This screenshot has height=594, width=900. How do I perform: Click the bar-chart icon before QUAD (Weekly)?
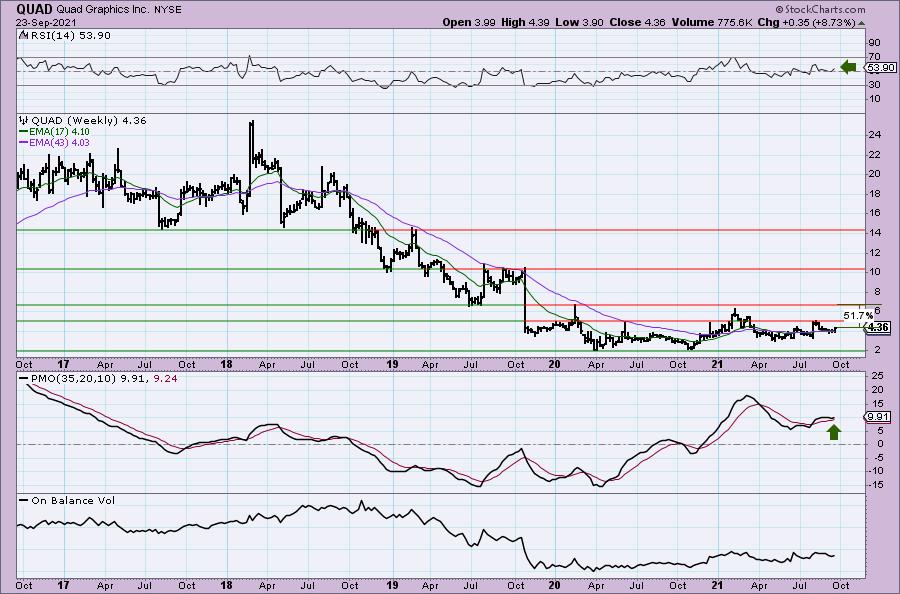(24, 121)
